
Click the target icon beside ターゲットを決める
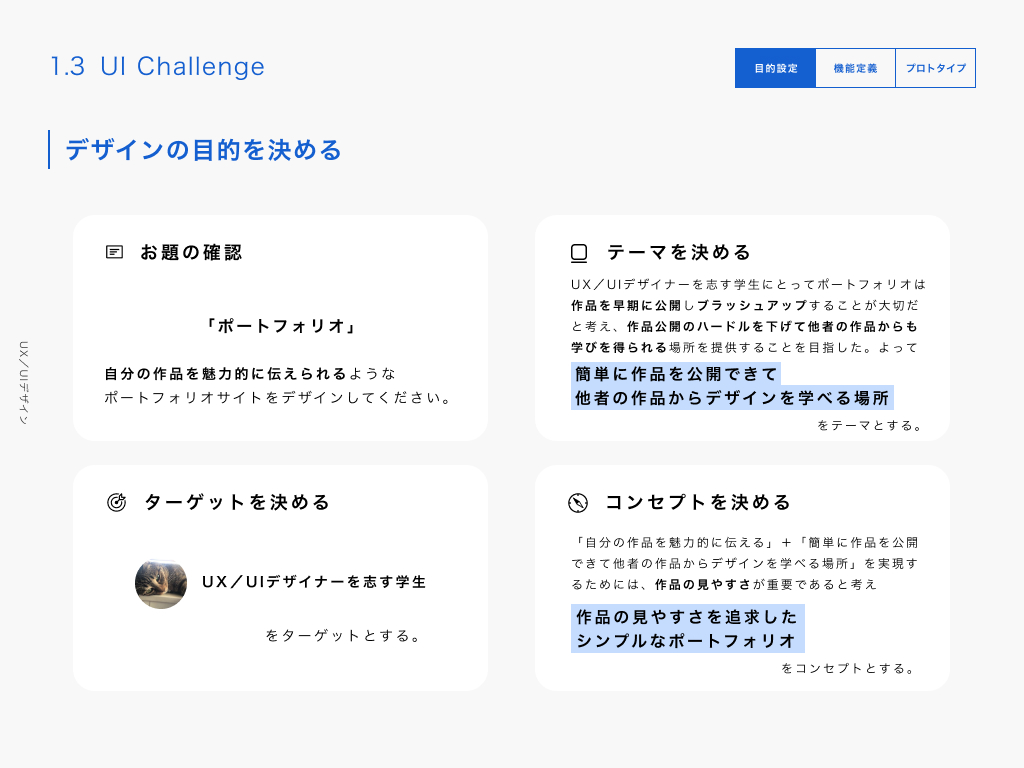(x=116, y=502)
